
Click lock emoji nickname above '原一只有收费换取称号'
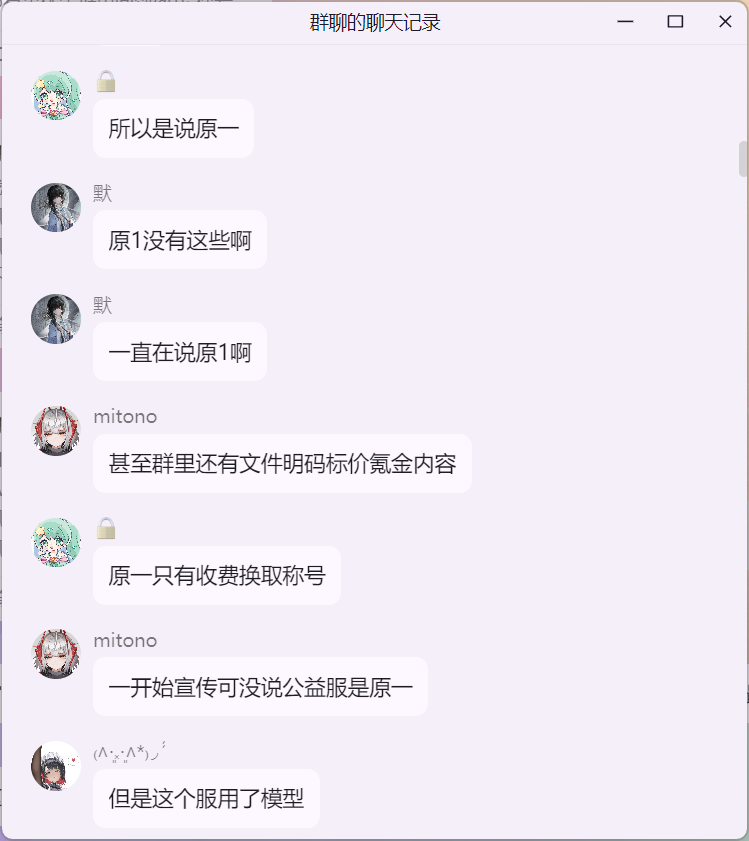coord(106,529)
